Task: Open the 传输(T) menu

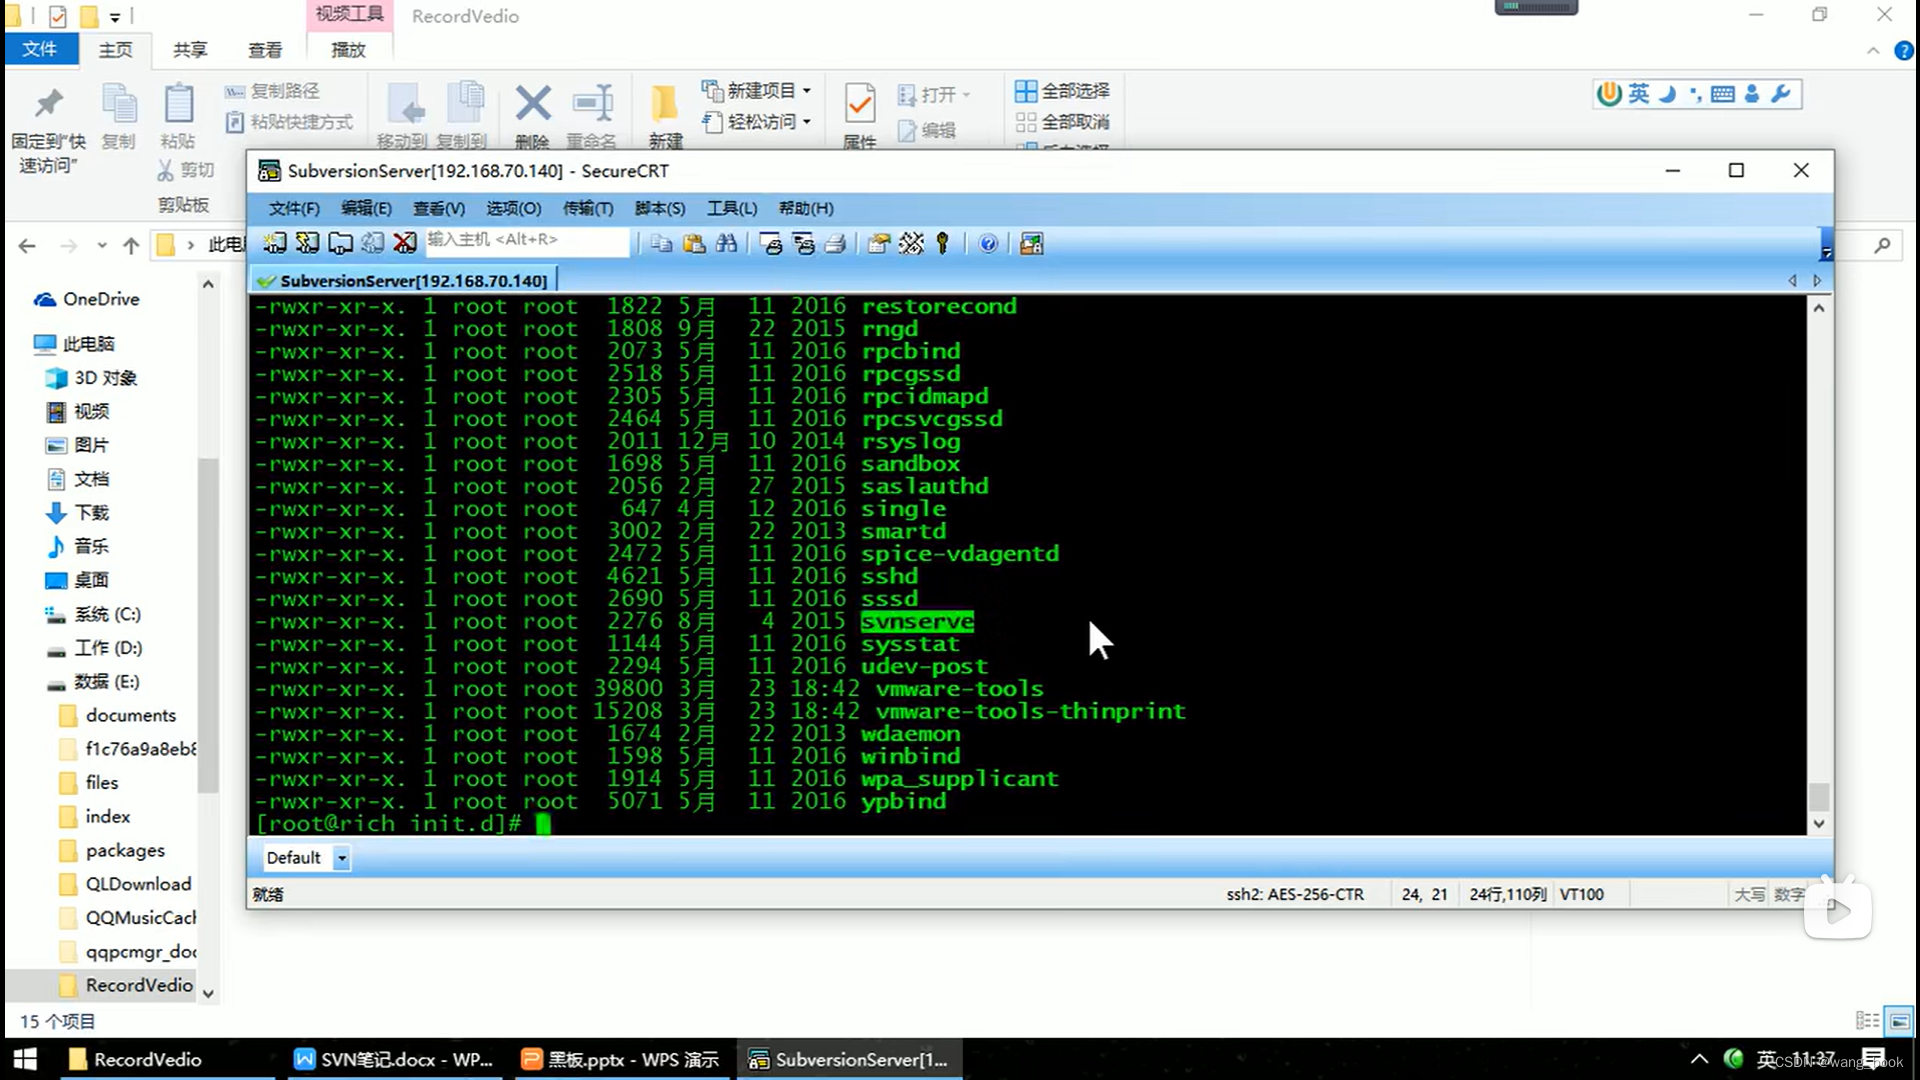Action: coord(587,208)
